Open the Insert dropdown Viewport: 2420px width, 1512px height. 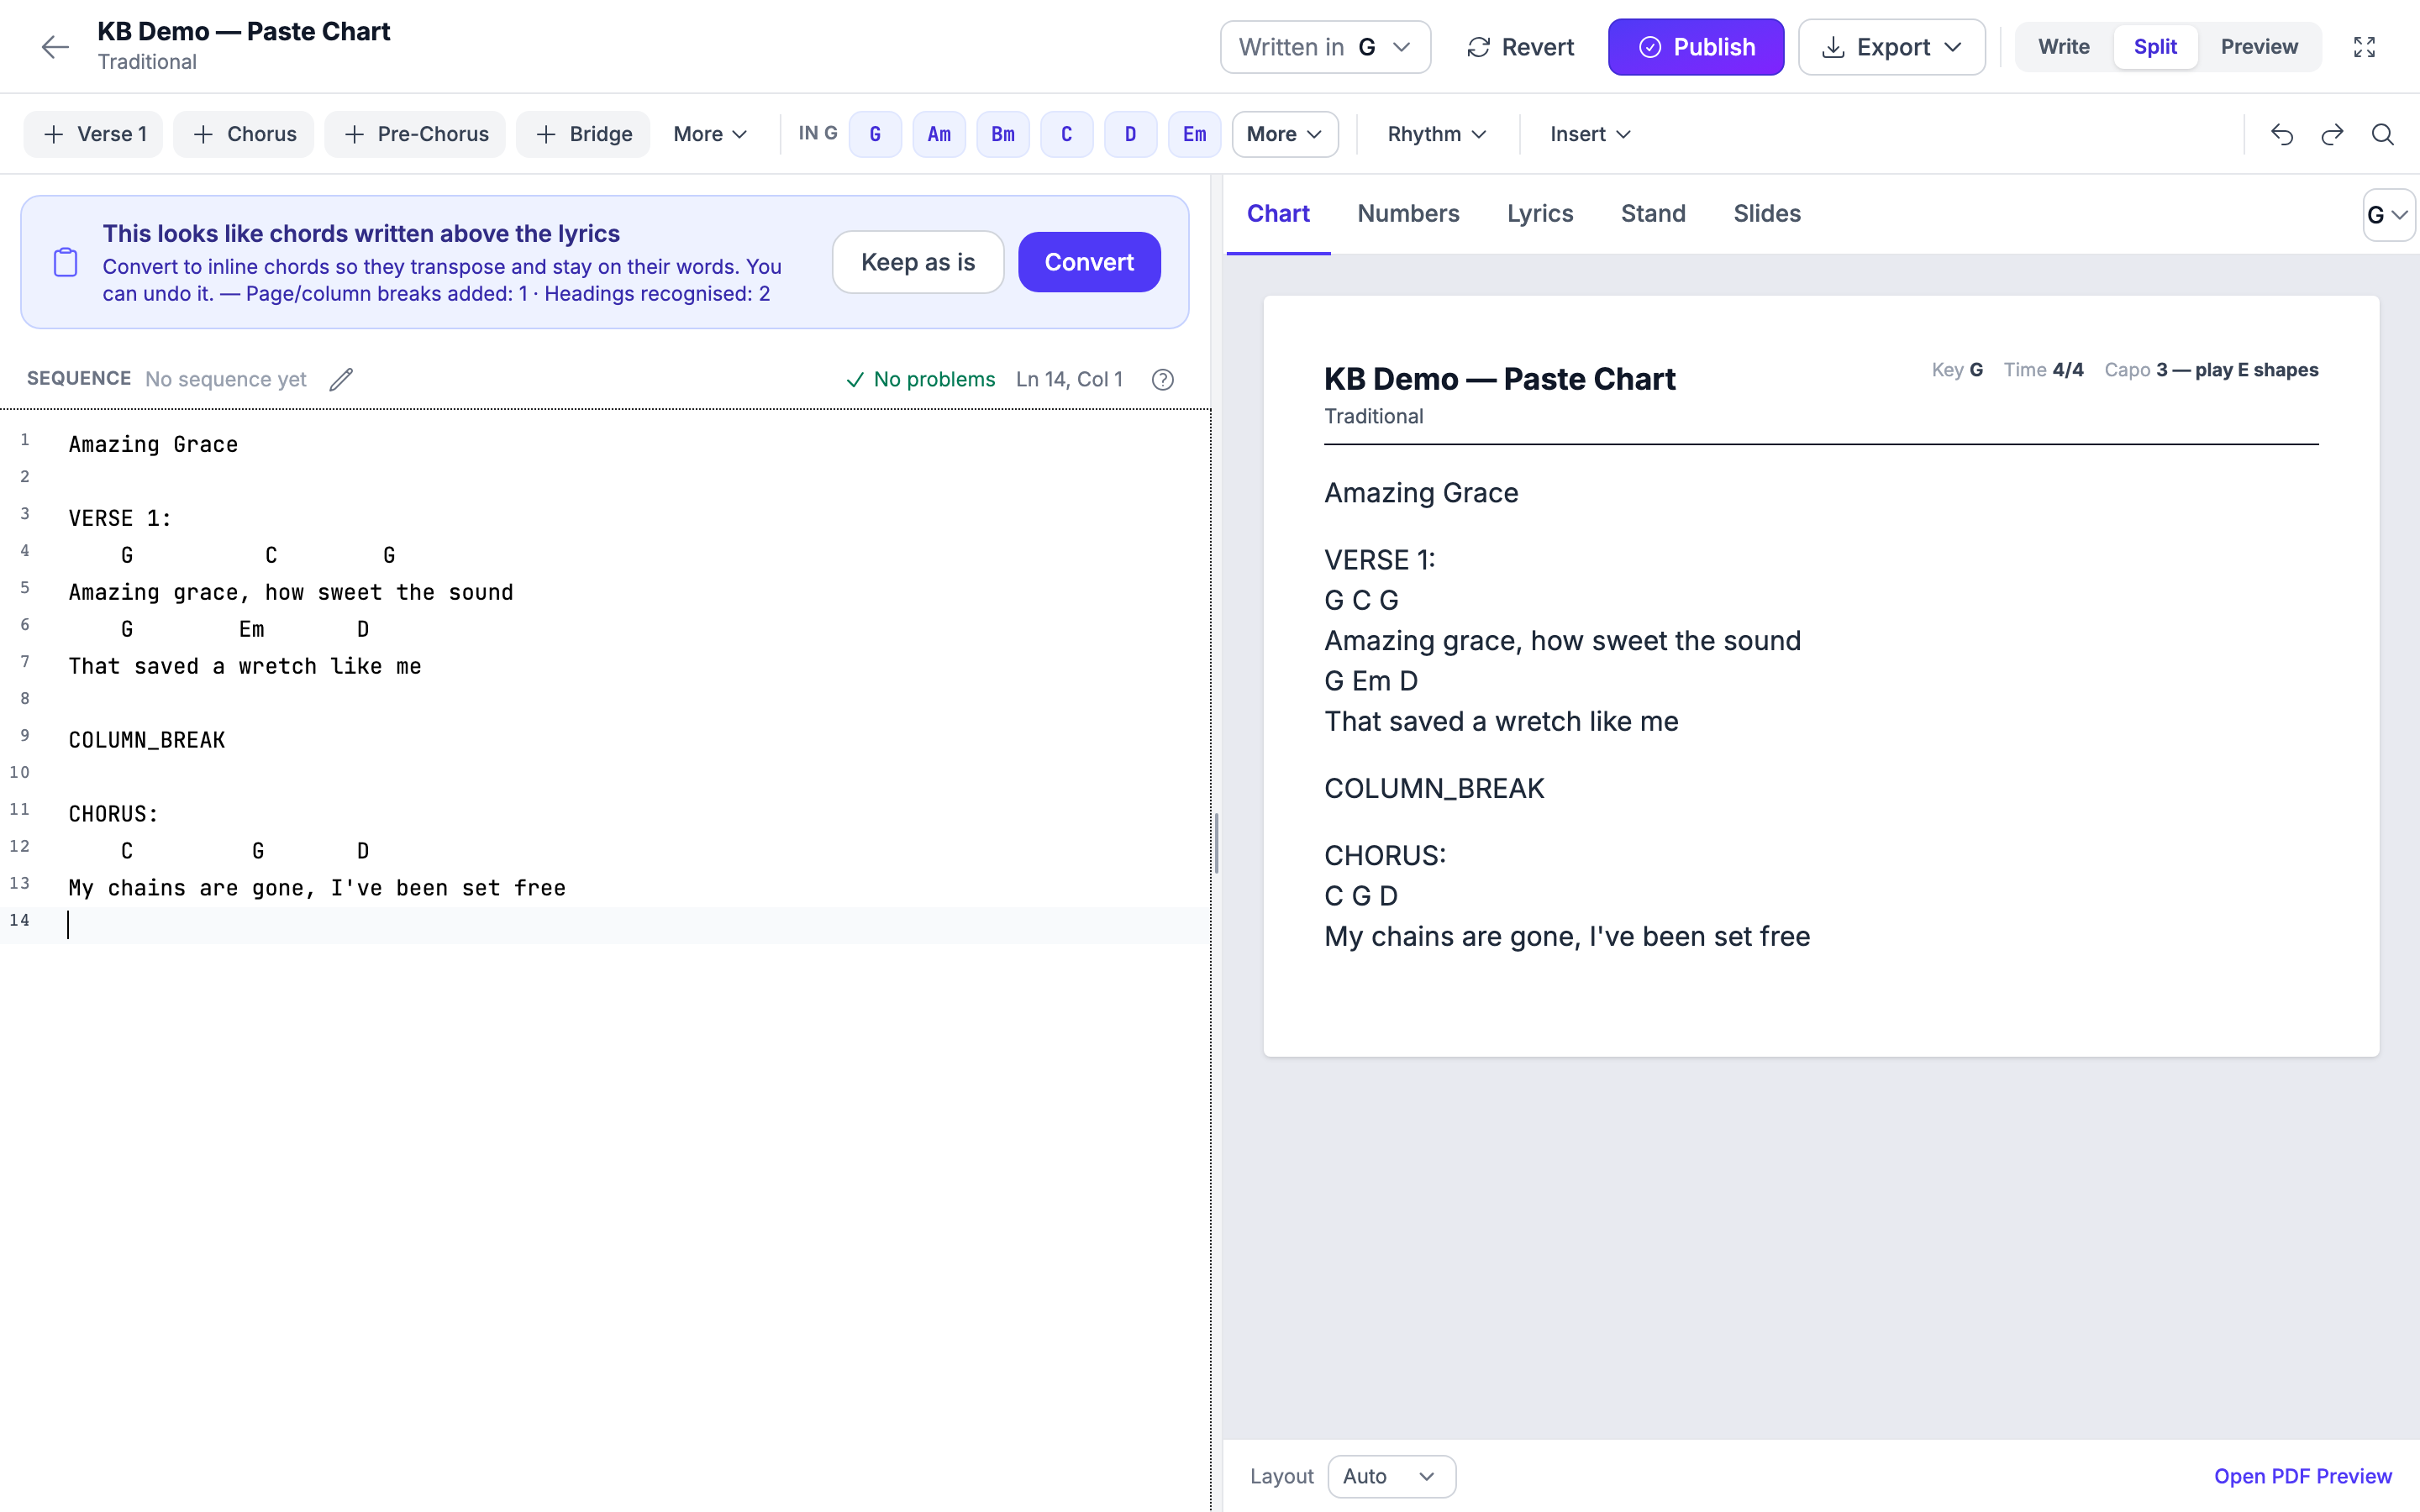pos(1590,134)
